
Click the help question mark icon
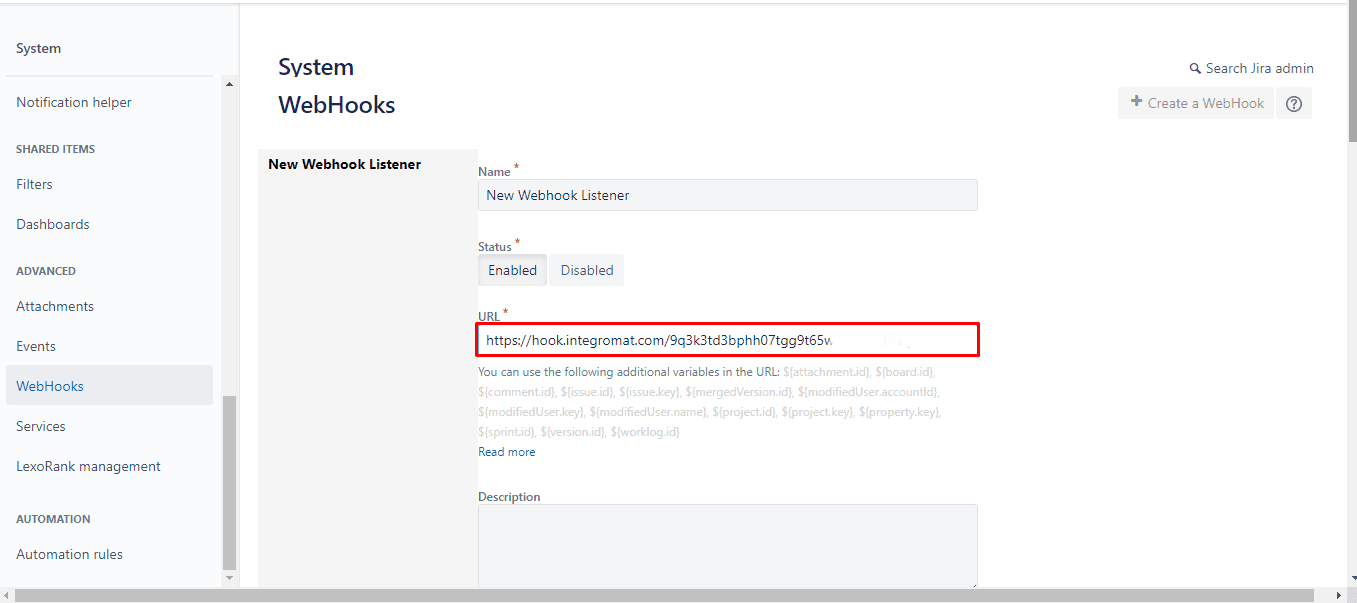coord(1293,103)
